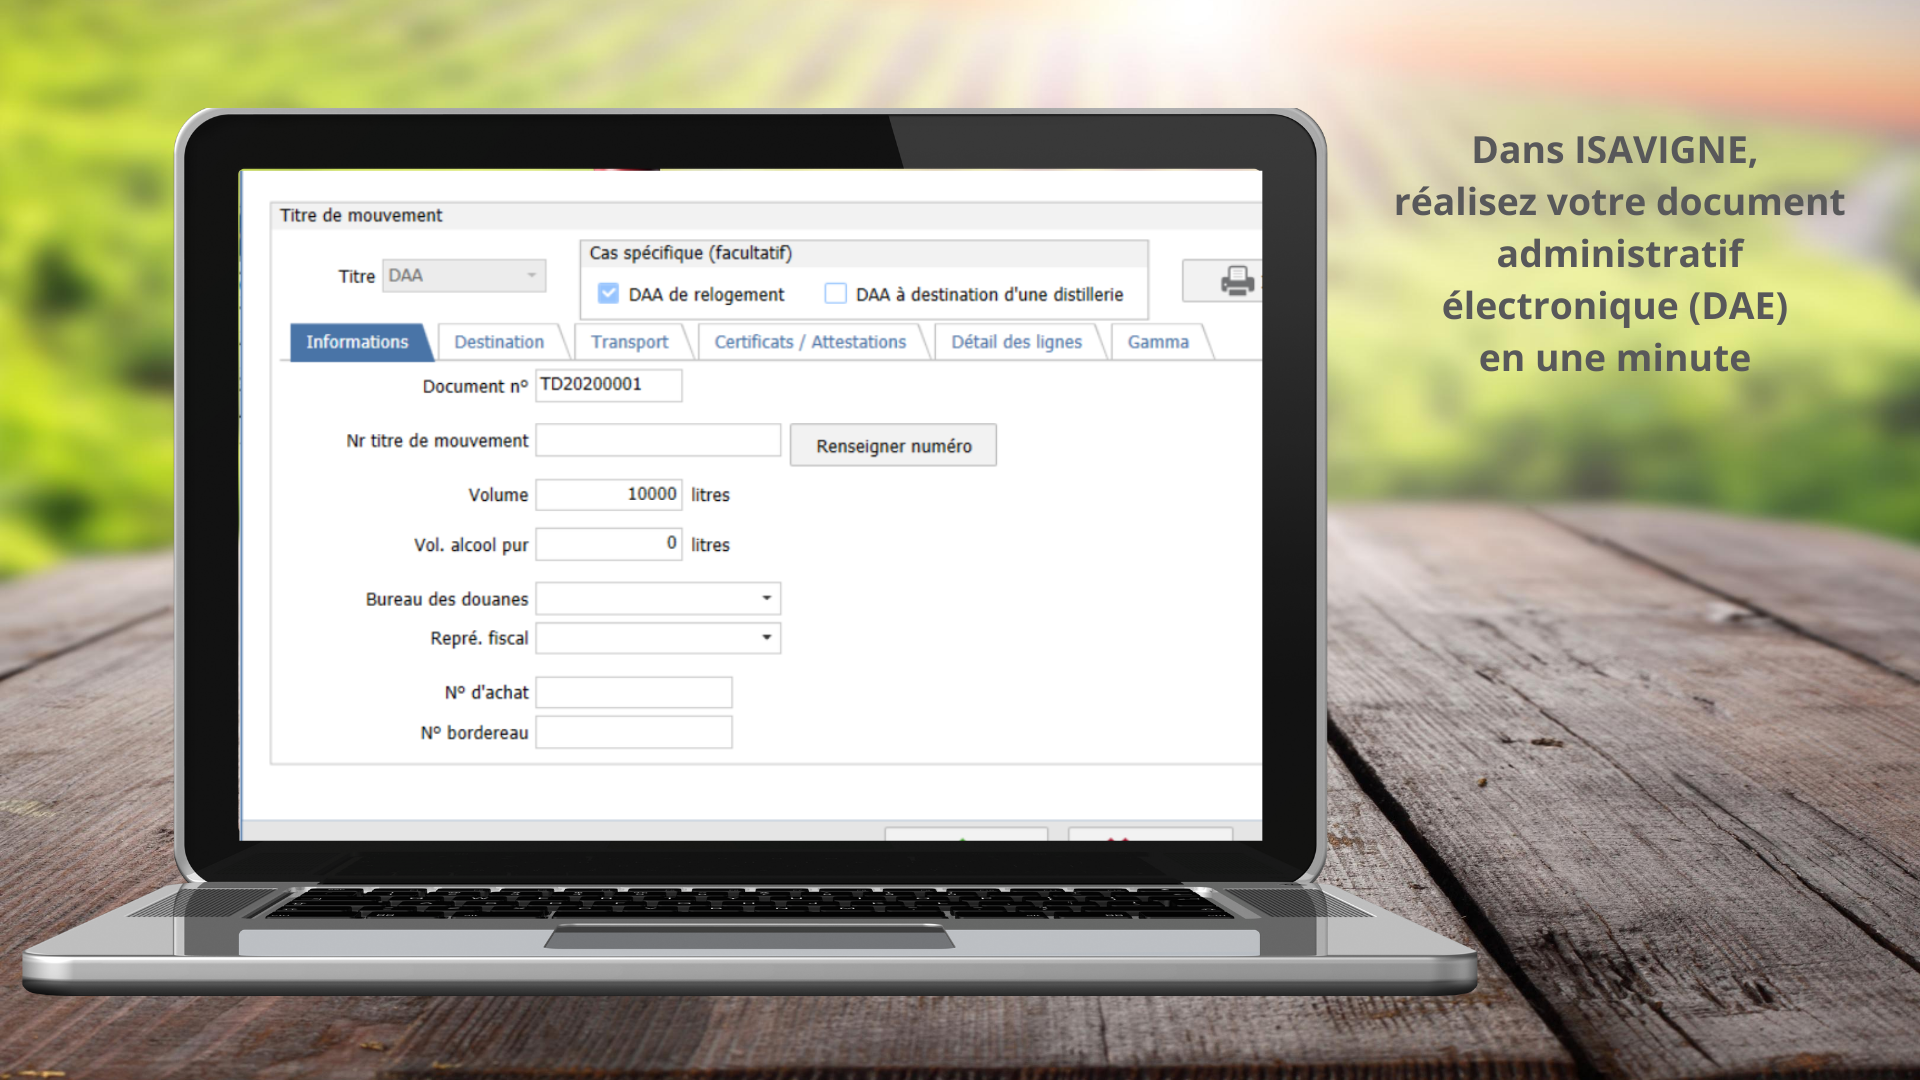Click the Vol. alcool pur field
This screenshot has height=1080, width=1920.
coord(609,544)
